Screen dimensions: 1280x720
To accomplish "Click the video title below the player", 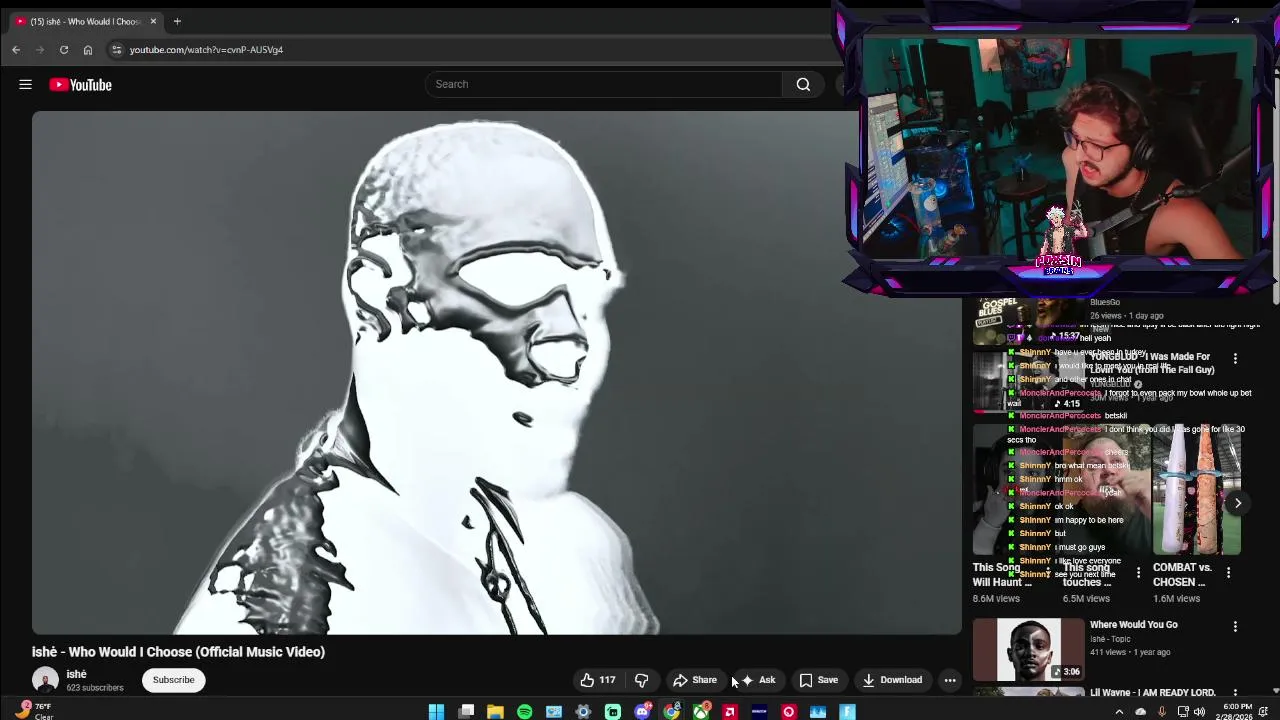I will pos(178,652).
